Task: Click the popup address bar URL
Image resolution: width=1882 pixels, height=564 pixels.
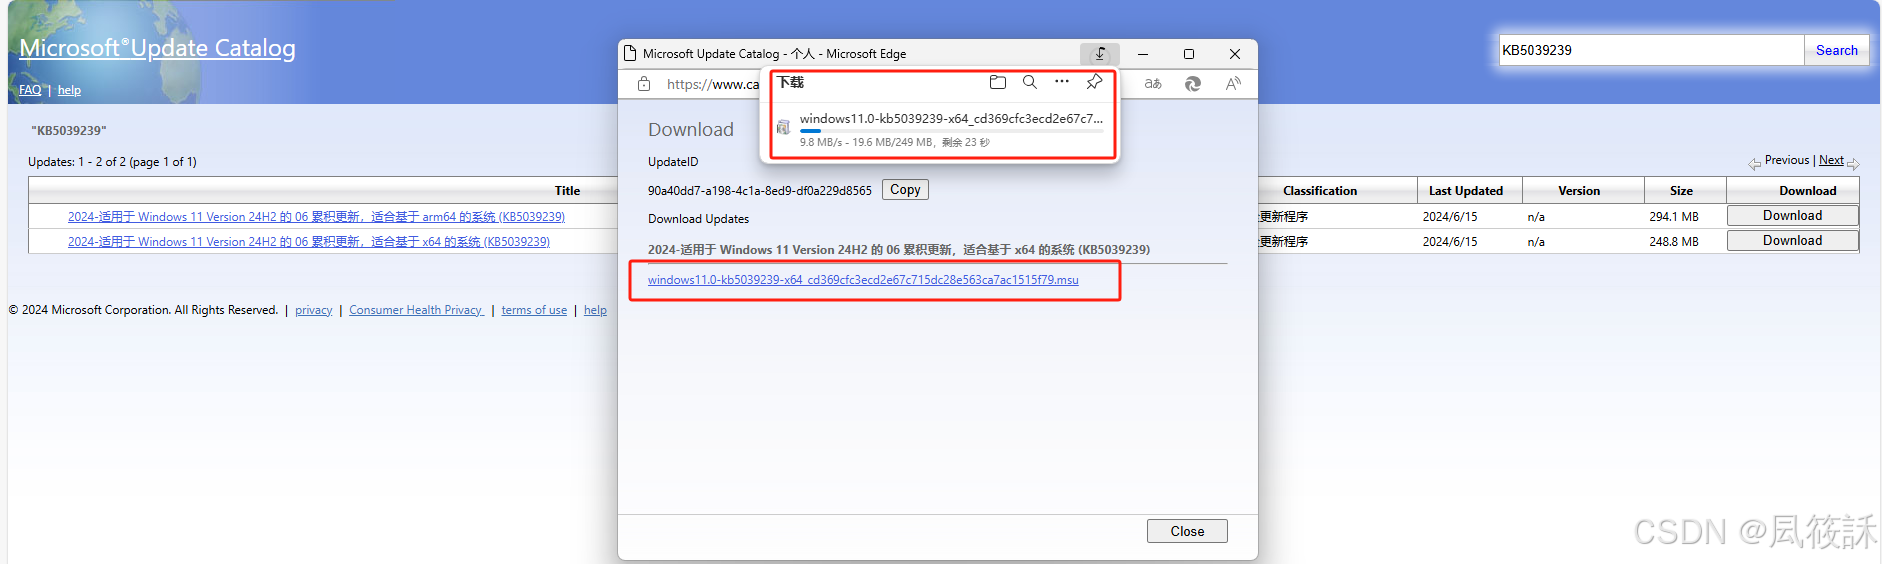Action: [713, 84]
